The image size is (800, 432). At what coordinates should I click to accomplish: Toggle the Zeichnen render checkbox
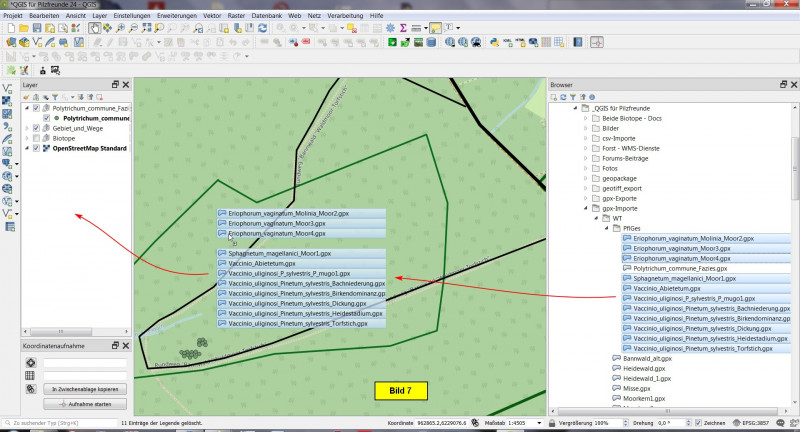pos(697,423)
